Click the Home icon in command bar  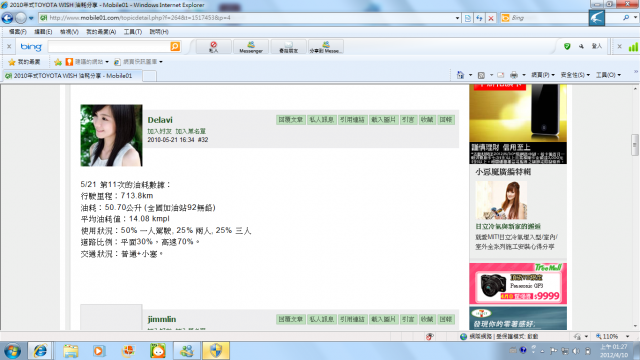(x=460, y=75)
